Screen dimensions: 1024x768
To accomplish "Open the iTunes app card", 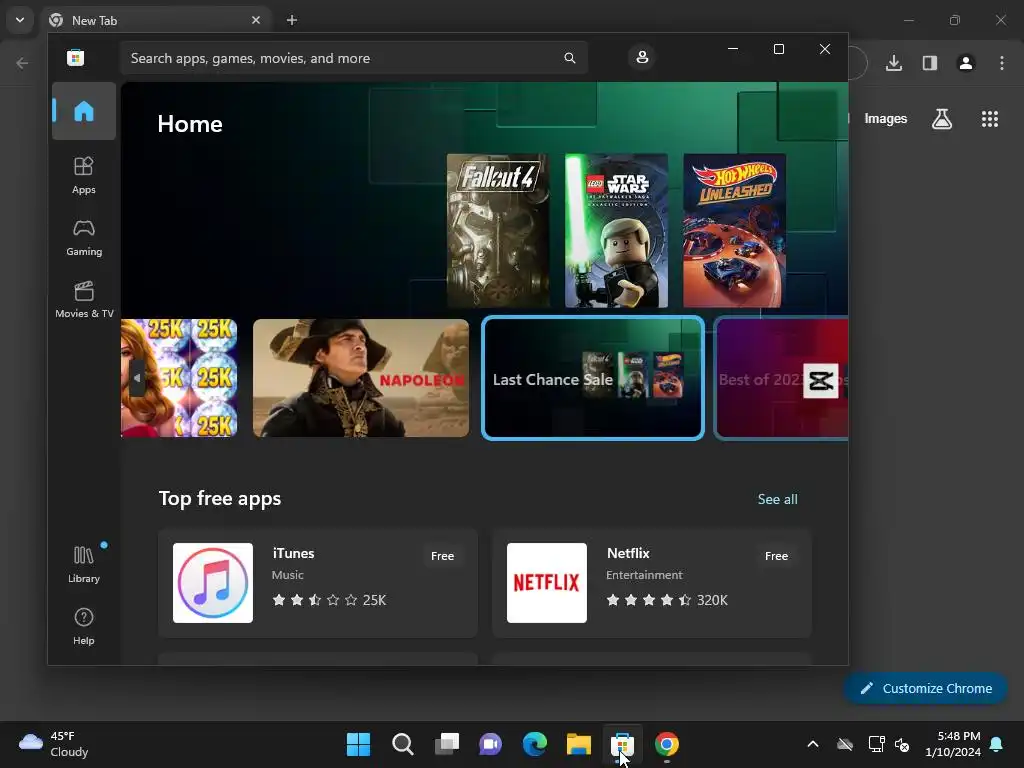I will click(318, 583).
